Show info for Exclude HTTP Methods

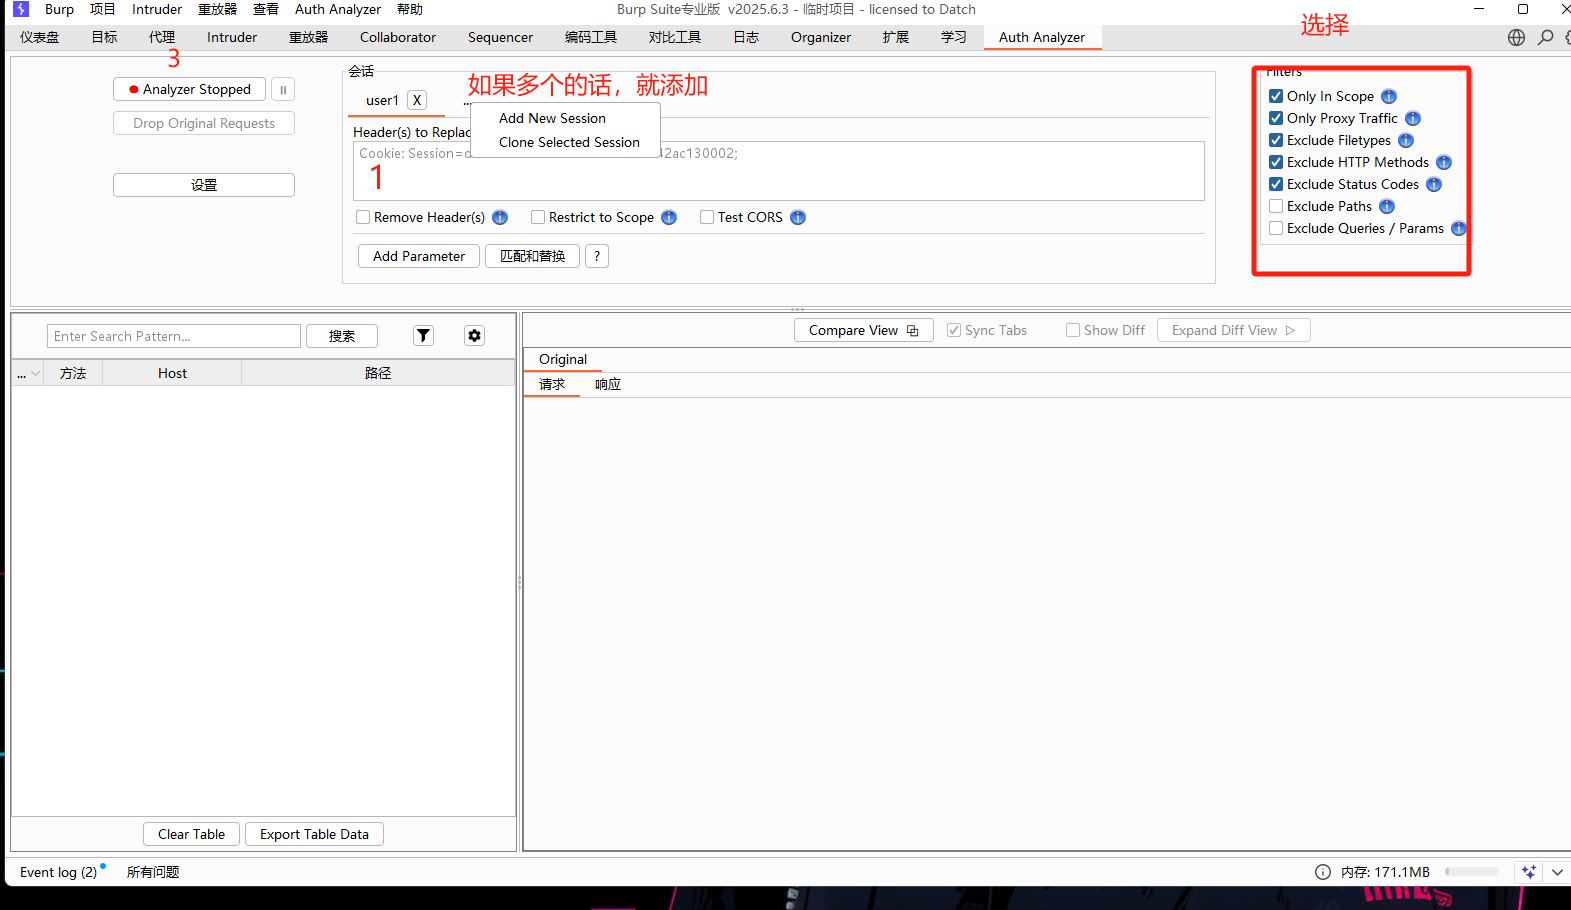pyautogui.click(x=1444, y=162)
